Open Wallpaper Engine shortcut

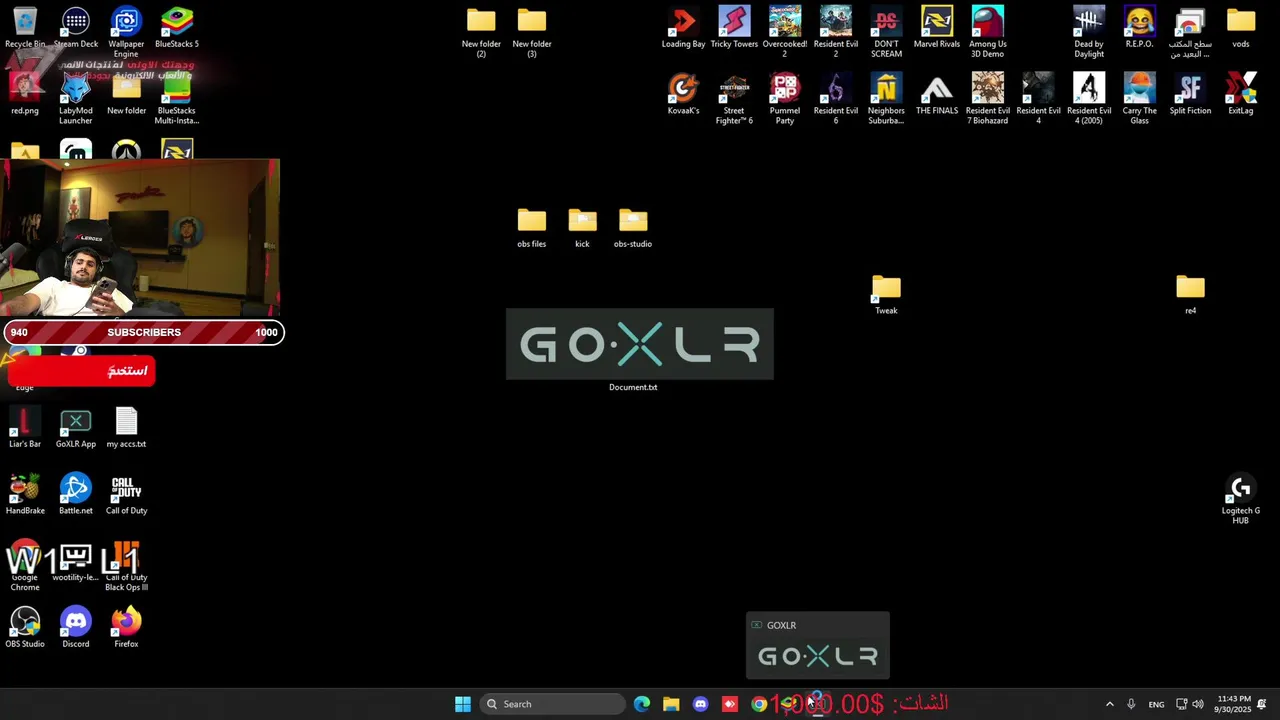click(x=126, y=32)
